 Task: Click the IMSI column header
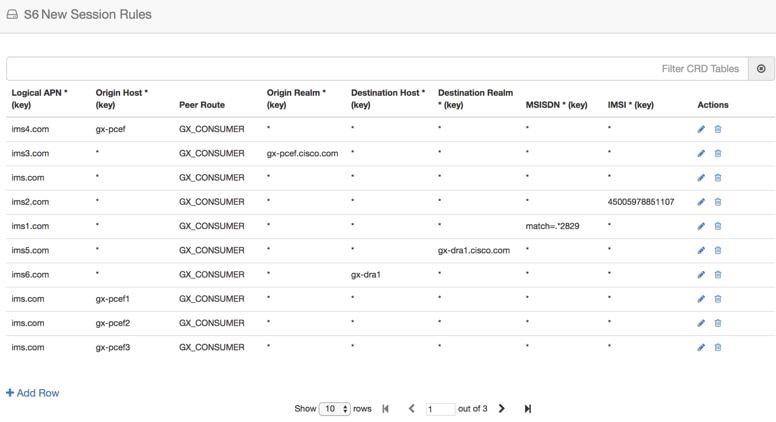point(630,105)
